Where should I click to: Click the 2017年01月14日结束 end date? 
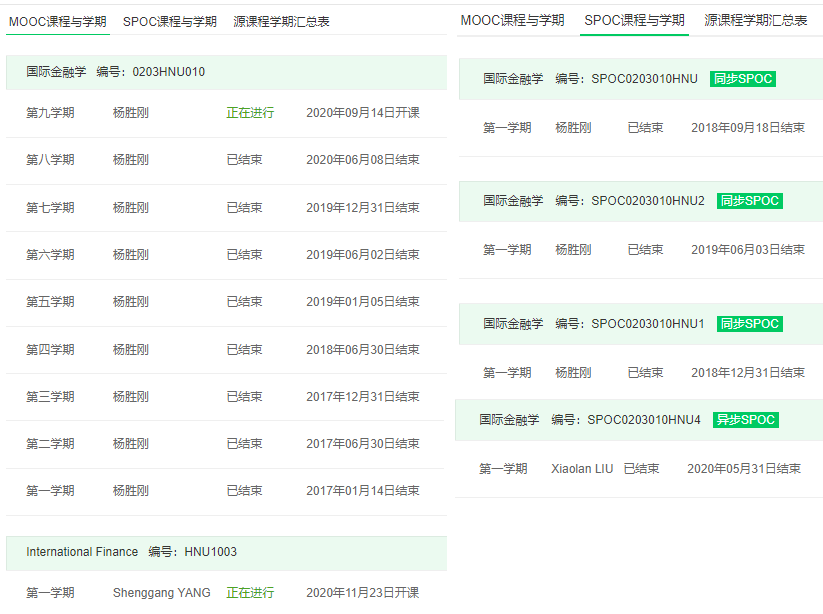click(x=362, y=491)
